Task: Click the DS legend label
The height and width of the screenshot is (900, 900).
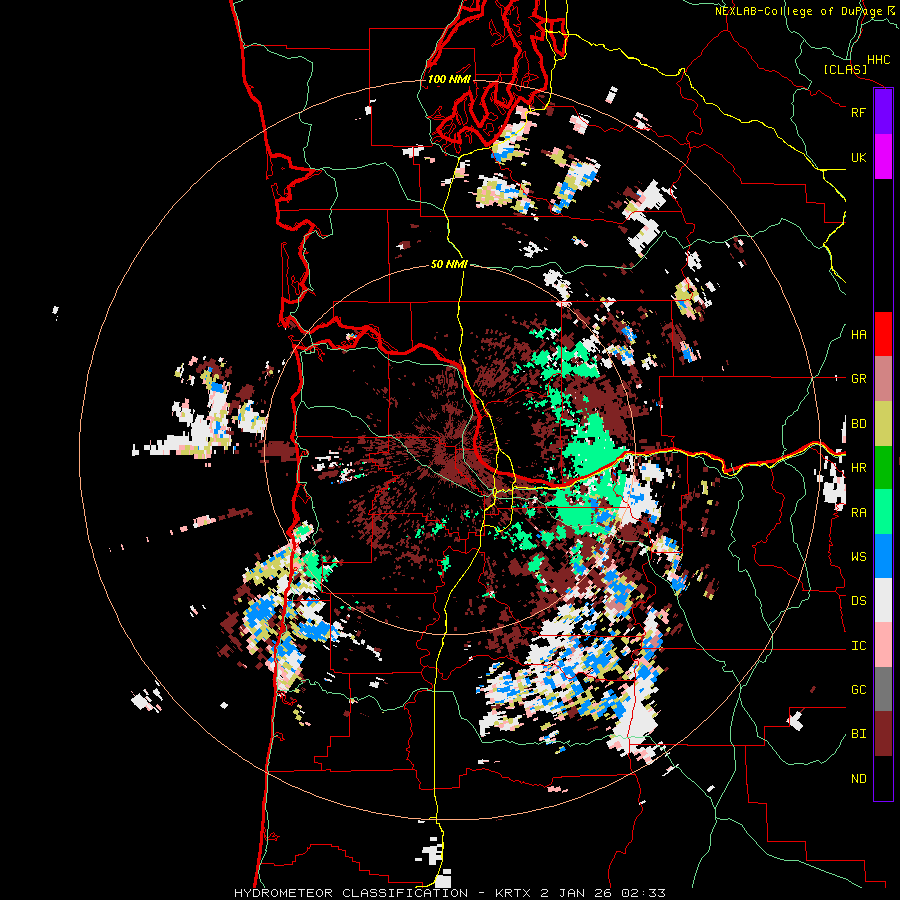Action: pos(858,600)
